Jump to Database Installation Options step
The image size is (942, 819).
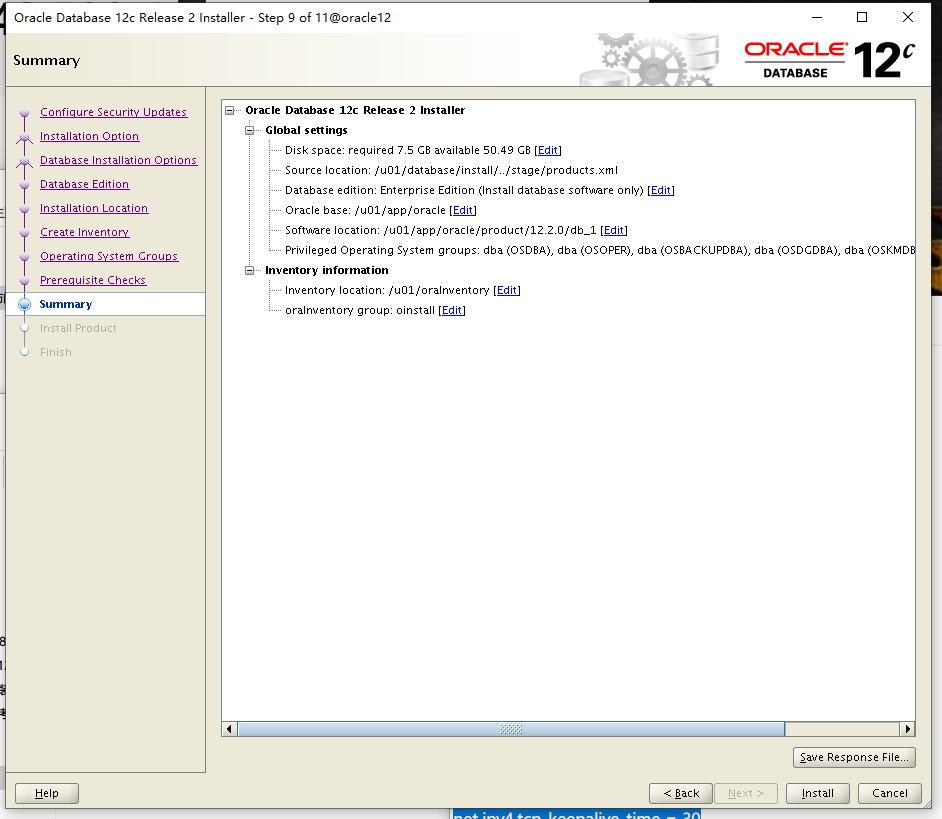(x=118, y=160)
